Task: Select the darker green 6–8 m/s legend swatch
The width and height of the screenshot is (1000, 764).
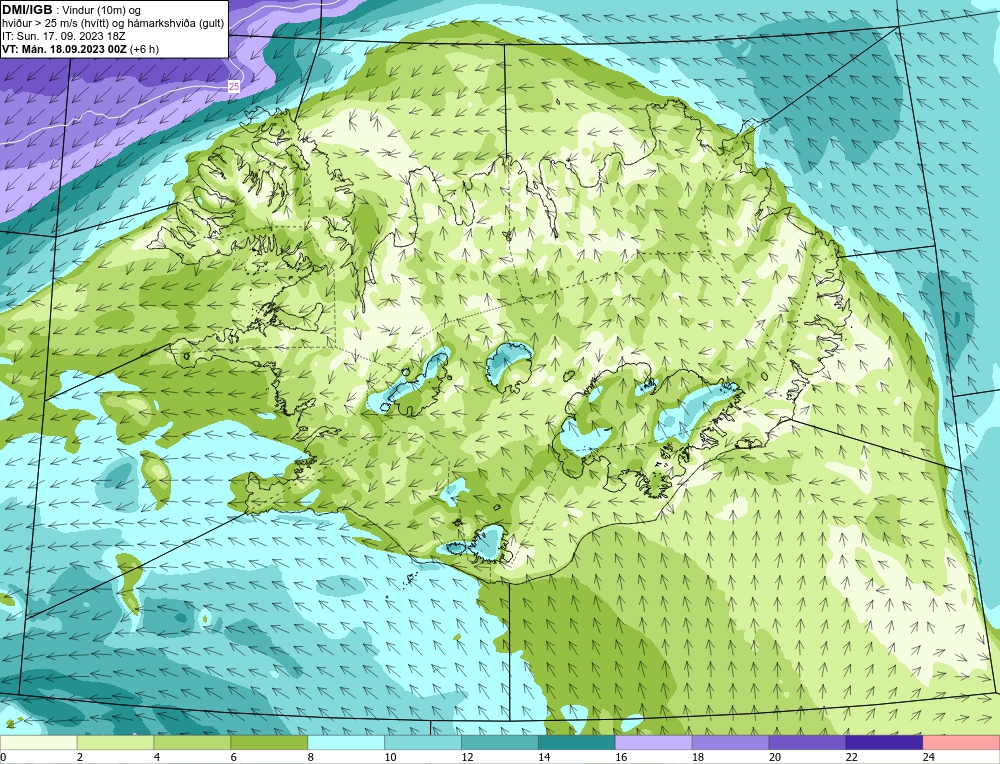Action: tap(269, 743)
